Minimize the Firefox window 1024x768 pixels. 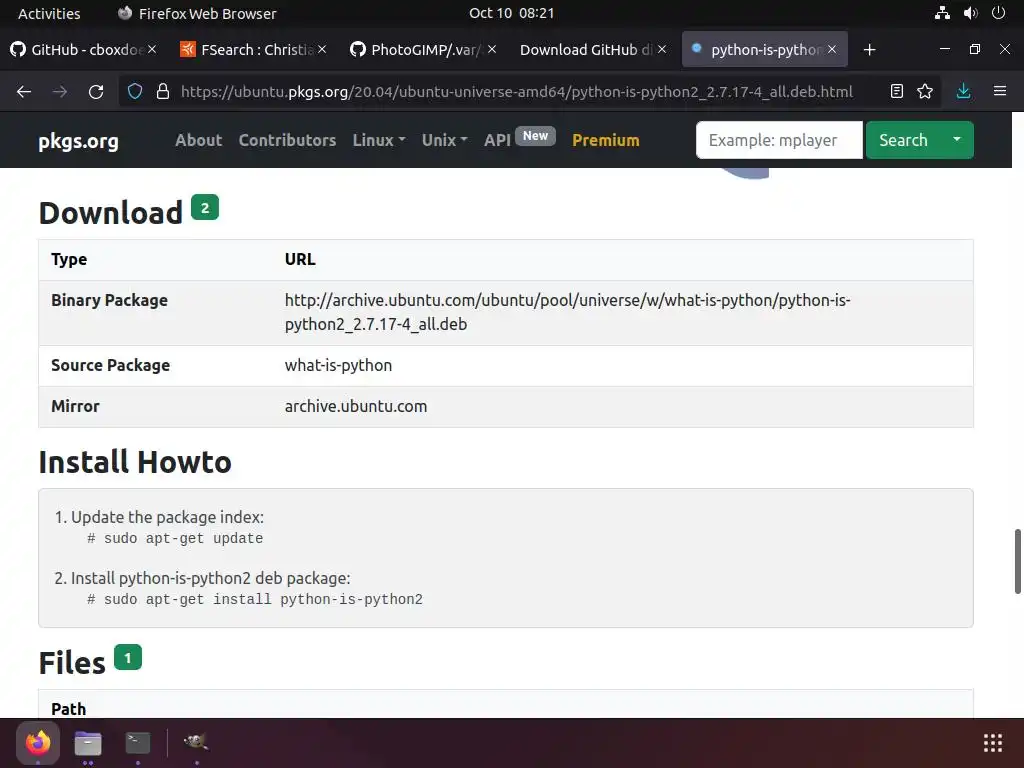(x=944, y=49)
